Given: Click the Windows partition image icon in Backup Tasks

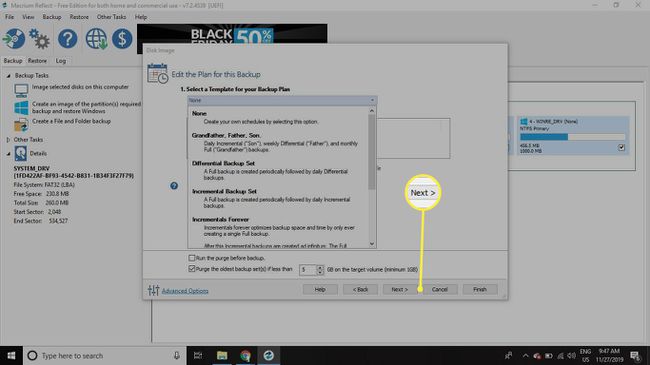Looking at the screenshot, I should click(x=21, y=107).
